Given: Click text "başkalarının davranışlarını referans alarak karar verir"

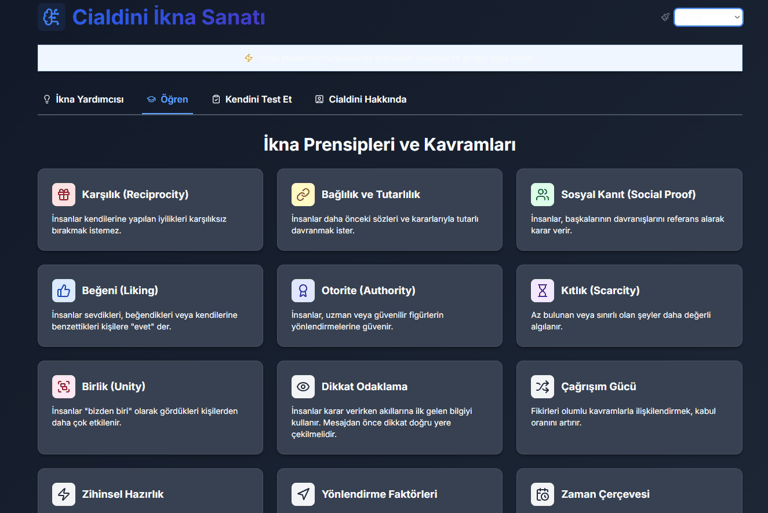Looking at the screenshot, I should tap(628, 225).
